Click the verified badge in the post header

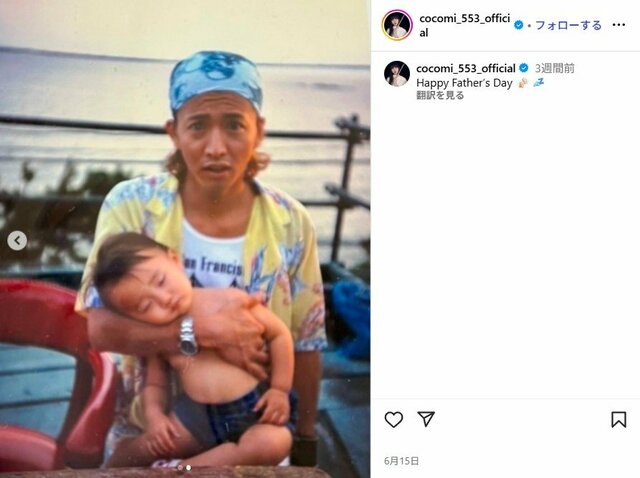click(x=518, y=25)
